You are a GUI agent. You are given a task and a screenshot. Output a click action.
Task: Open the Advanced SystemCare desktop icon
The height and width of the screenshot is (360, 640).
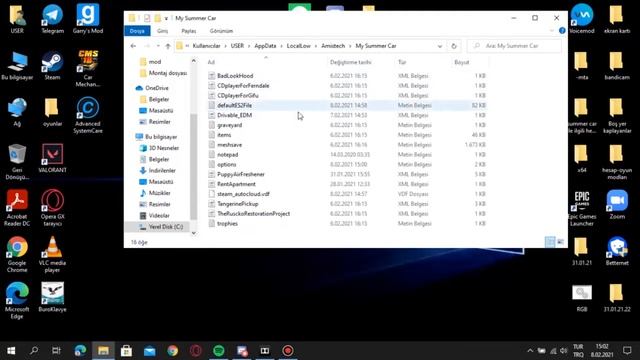pyautogui.click(x=88, y=115)
